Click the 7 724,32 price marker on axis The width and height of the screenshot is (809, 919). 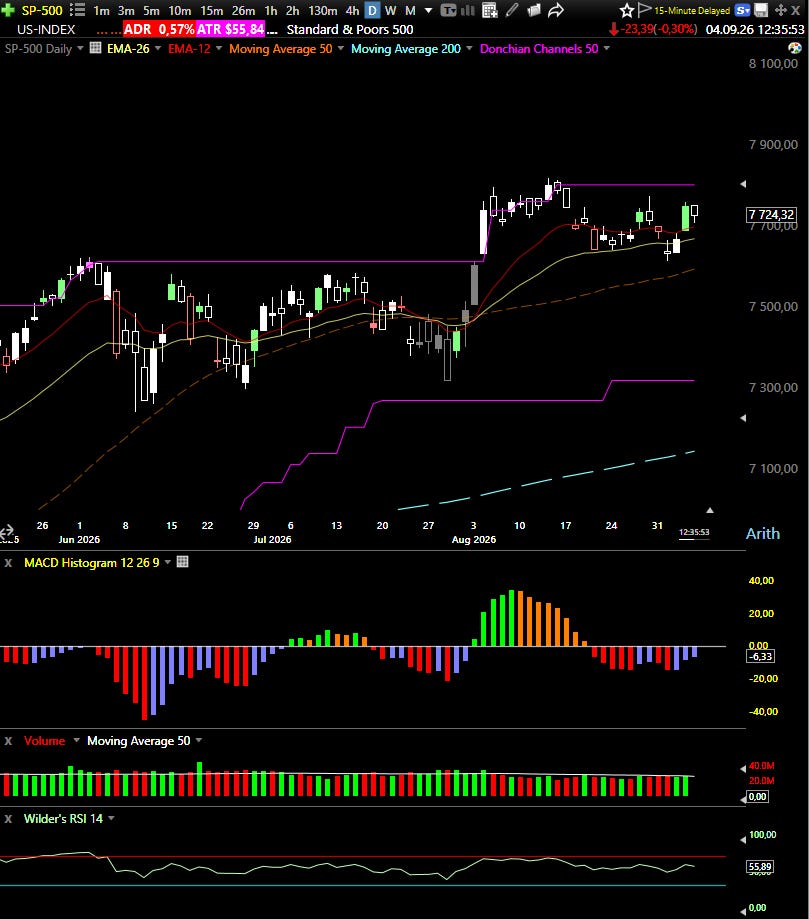pyautogui.click(x=771, y=215)
